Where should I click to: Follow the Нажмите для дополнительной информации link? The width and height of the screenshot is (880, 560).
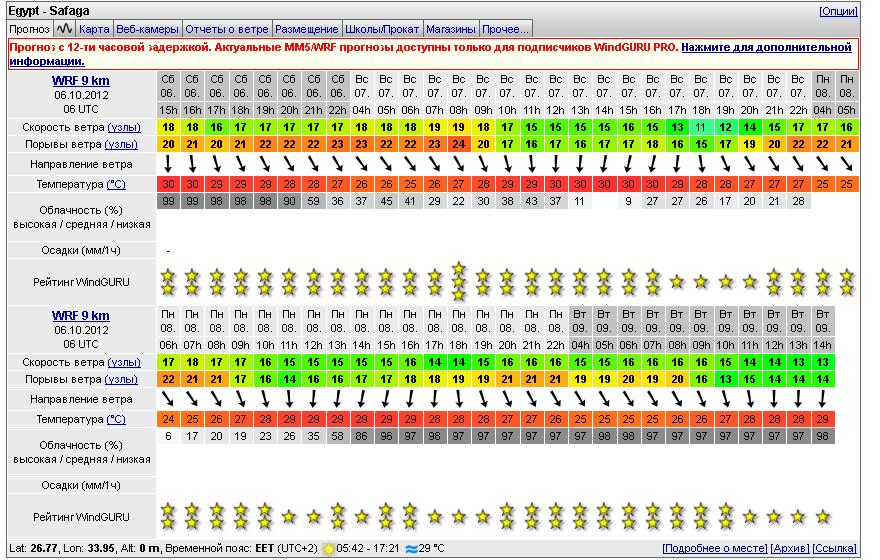766,48
